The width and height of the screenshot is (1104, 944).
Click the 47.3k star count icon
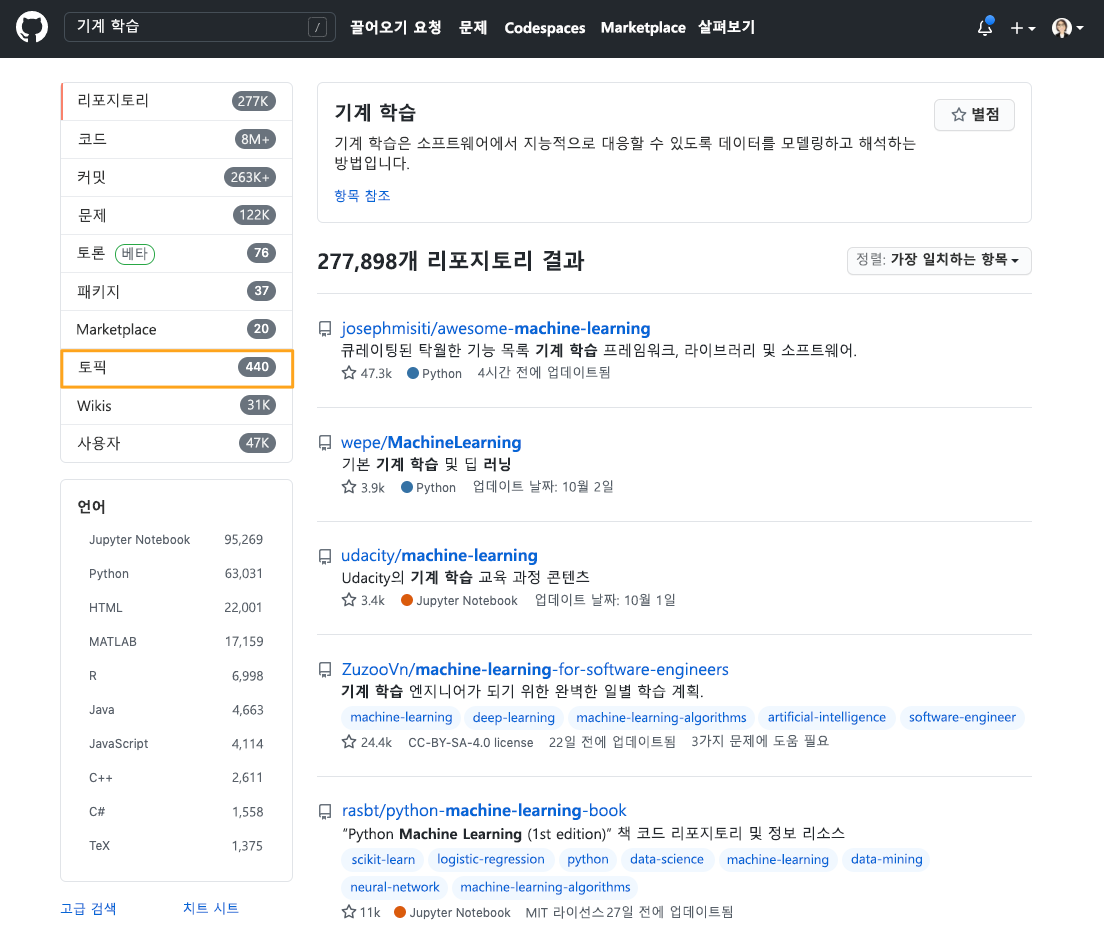point(349,372)
